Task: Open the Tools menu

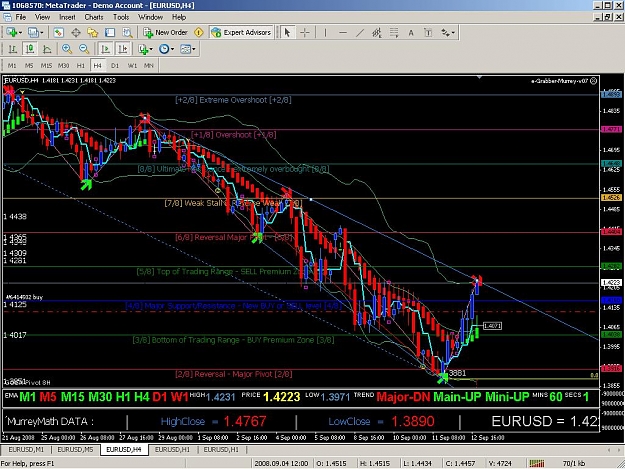Action: (x=121, y=17)
